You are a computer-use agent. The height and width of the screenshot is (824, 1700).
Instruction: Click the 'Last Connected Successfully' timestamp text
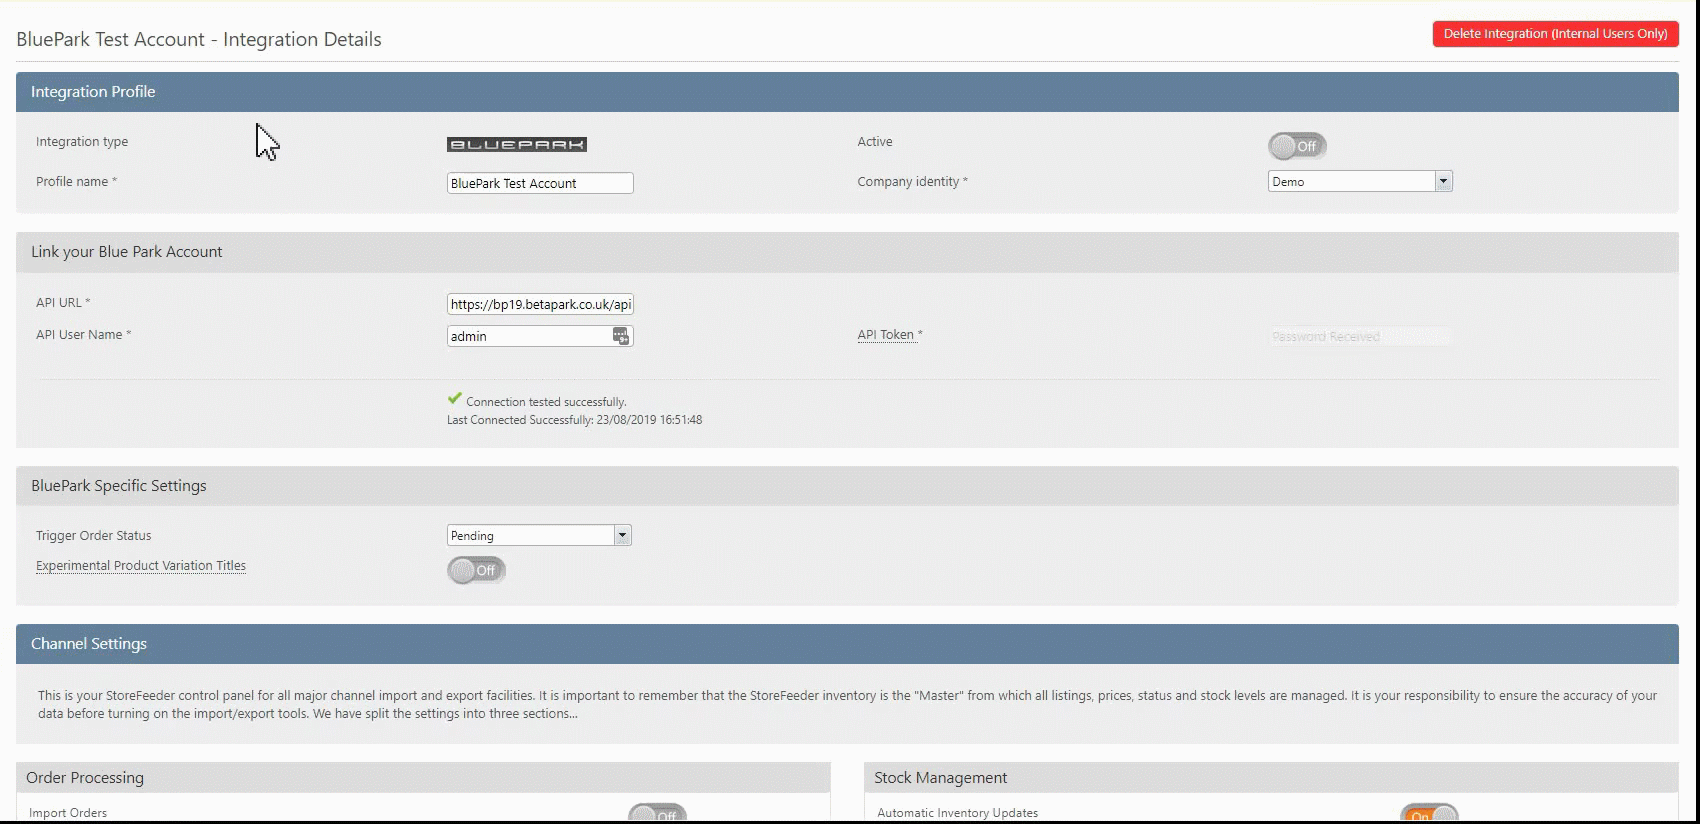click(x=574, y=420)
